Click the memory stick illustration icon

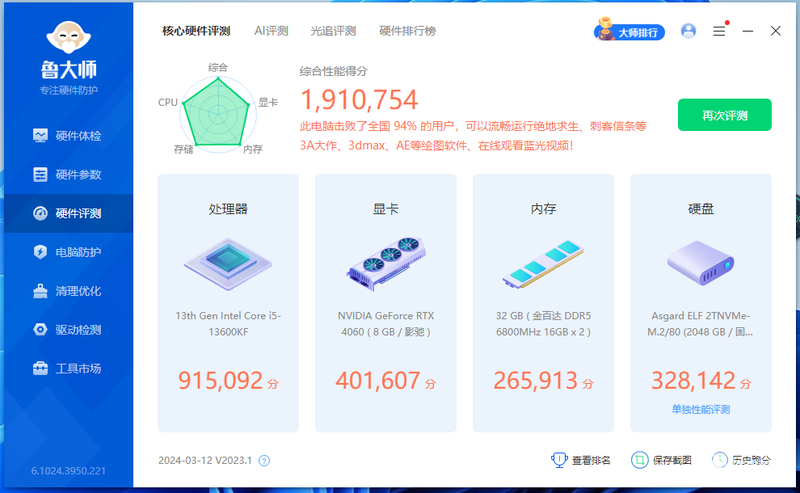tap(543, 264)
